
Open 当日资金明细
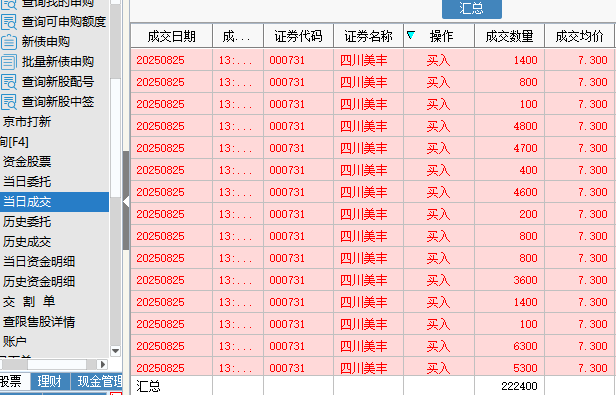pyautogui.click(x=39, y=262)
